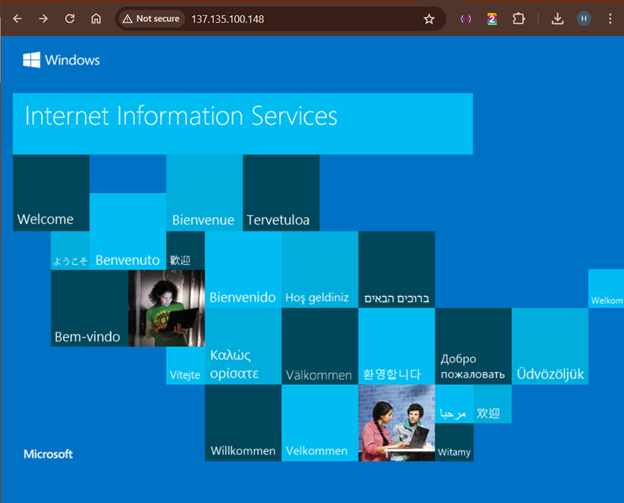The height and width of the screenshot is (503, 624).
Task: Click the Tervetuloa tile
Action: (x=281, y=193)
